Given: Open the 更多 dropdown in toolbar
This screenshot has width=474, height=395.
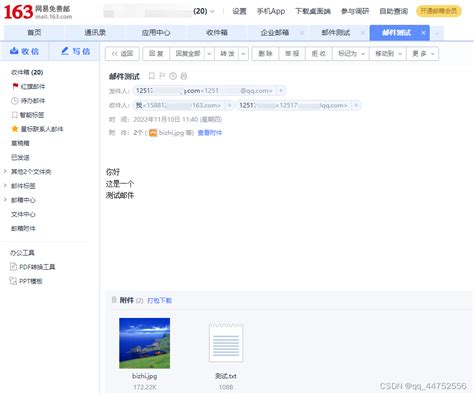Looking at the screenshot, I should point(423,54).
